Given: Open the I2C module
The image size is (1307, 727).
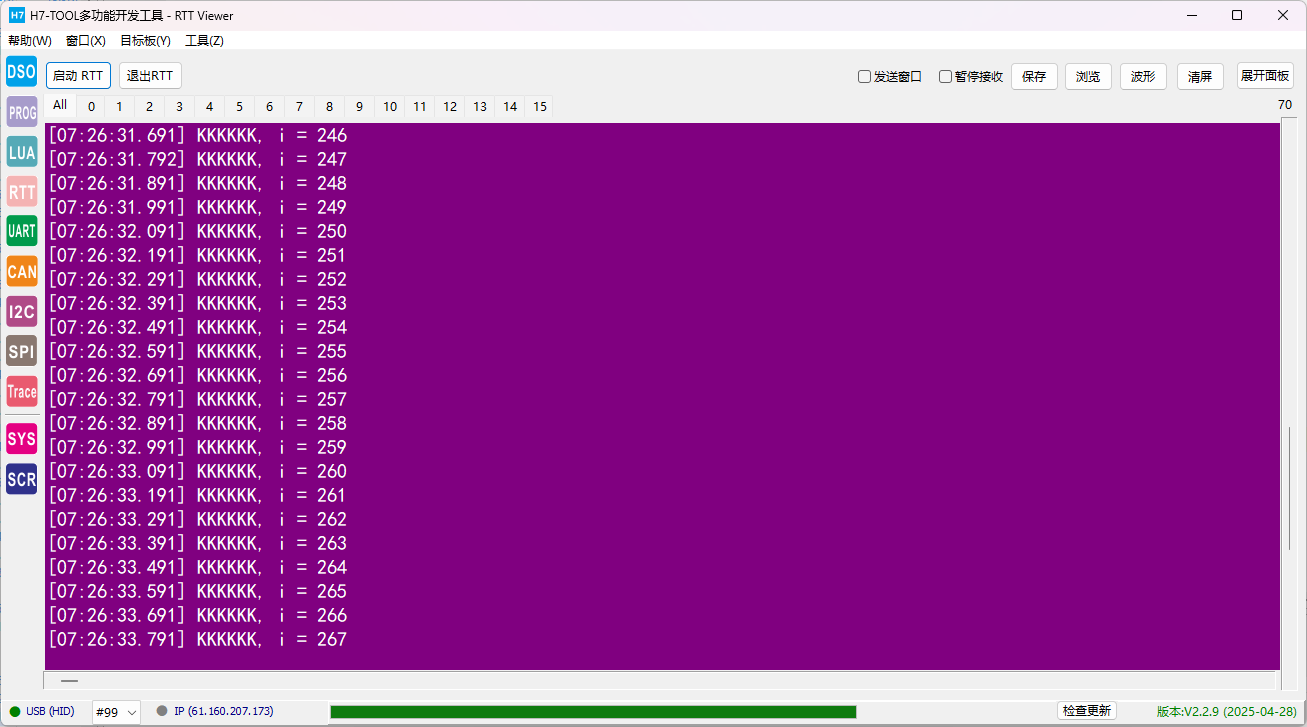Looking at the screenshot, I should (x=21, y=311).
